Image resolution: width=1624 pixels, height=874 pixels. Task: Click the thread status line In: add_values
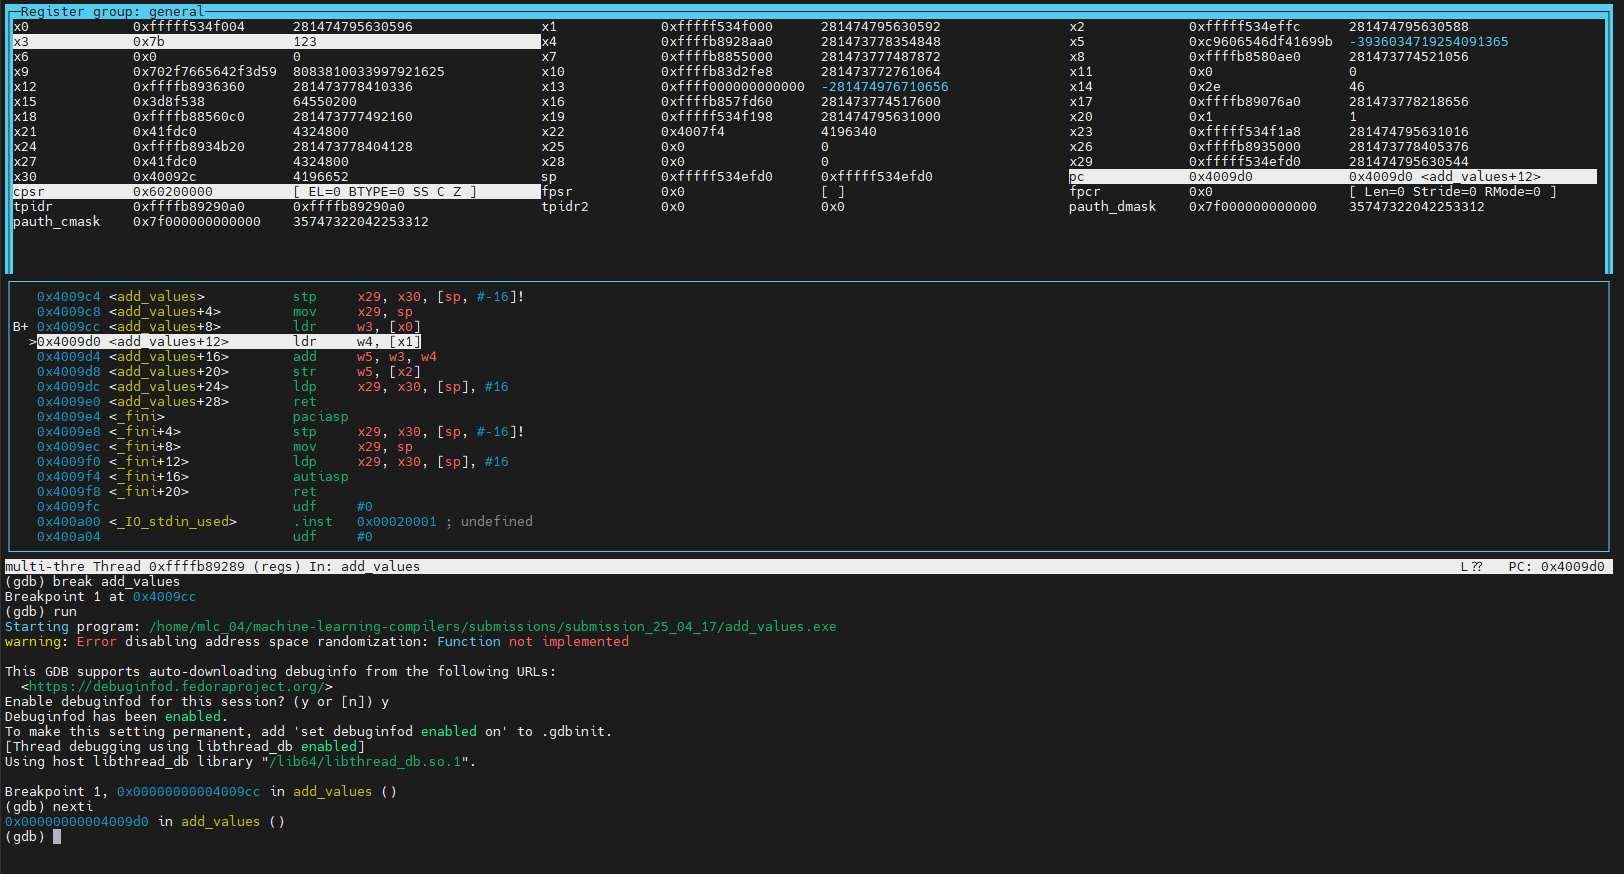coord(364,567)
